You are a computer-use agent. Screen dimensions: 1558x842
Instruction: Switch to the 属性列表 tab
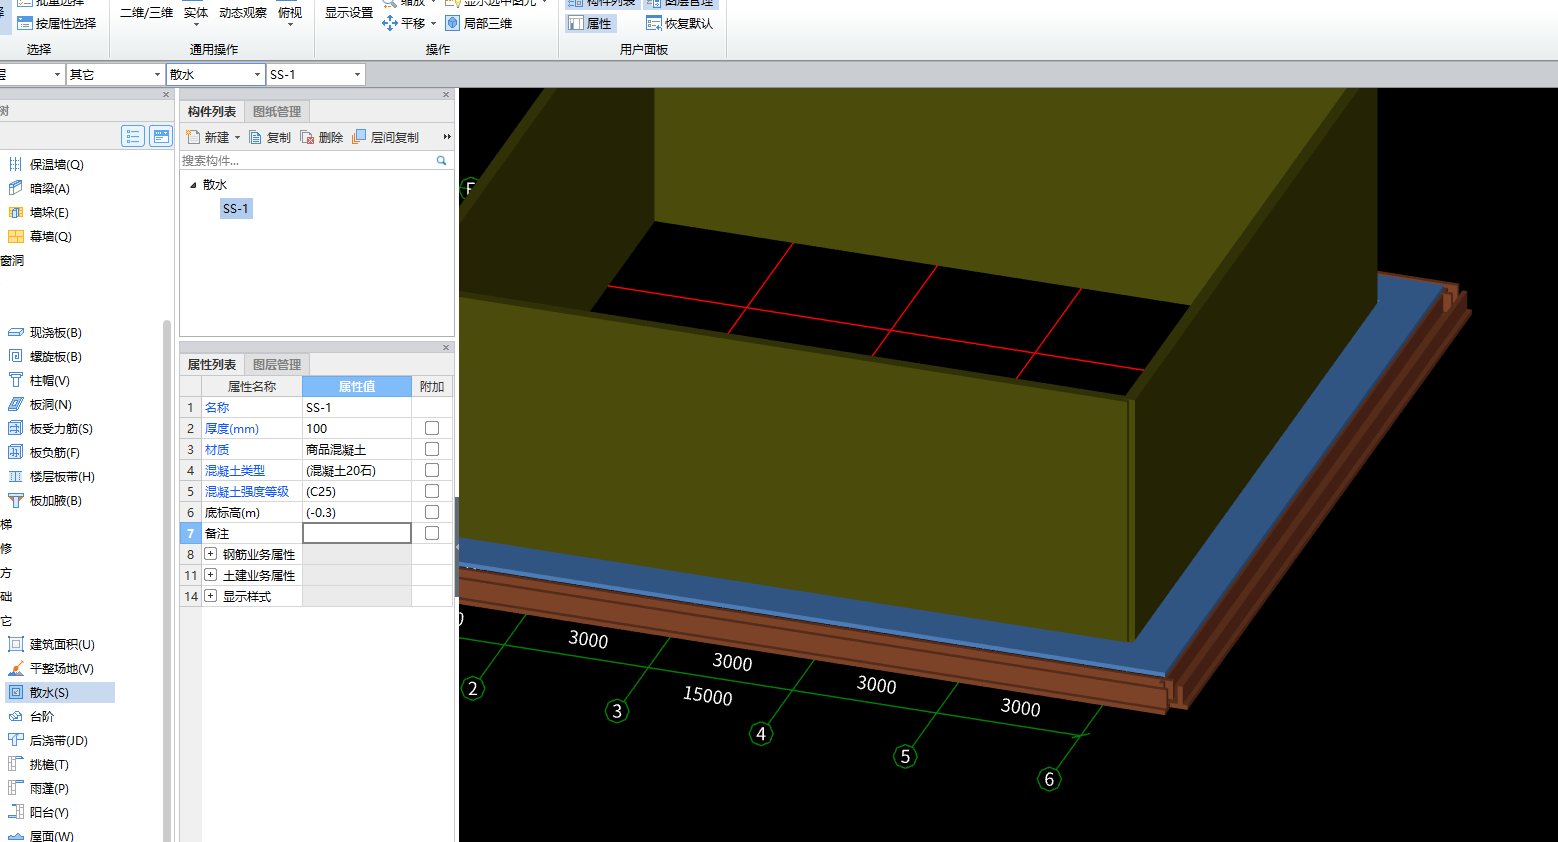click(x=212, y=365)
